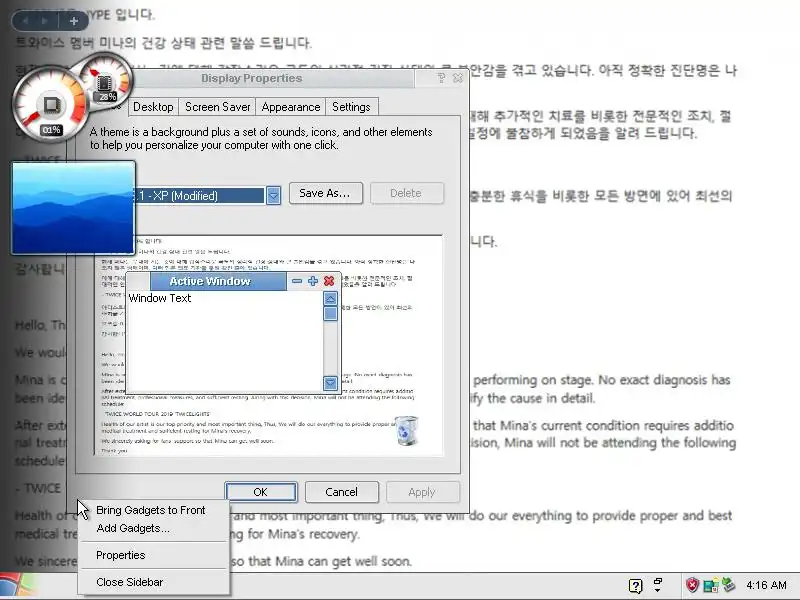Click the red security shield tray icon
Image resolution: width=800 pixels, height=600 pixels.
coord(692,585)
